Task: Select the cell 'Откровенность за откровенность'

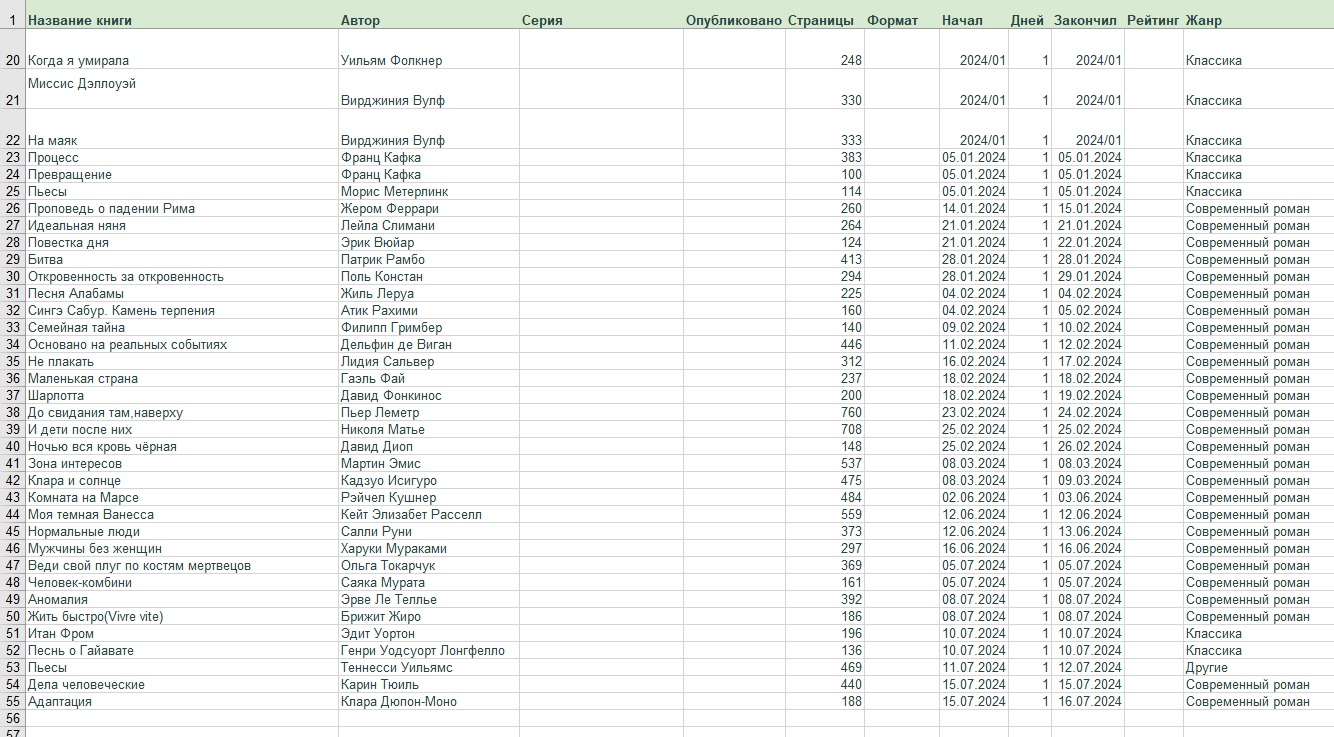Action: click(x=181, y=276)
